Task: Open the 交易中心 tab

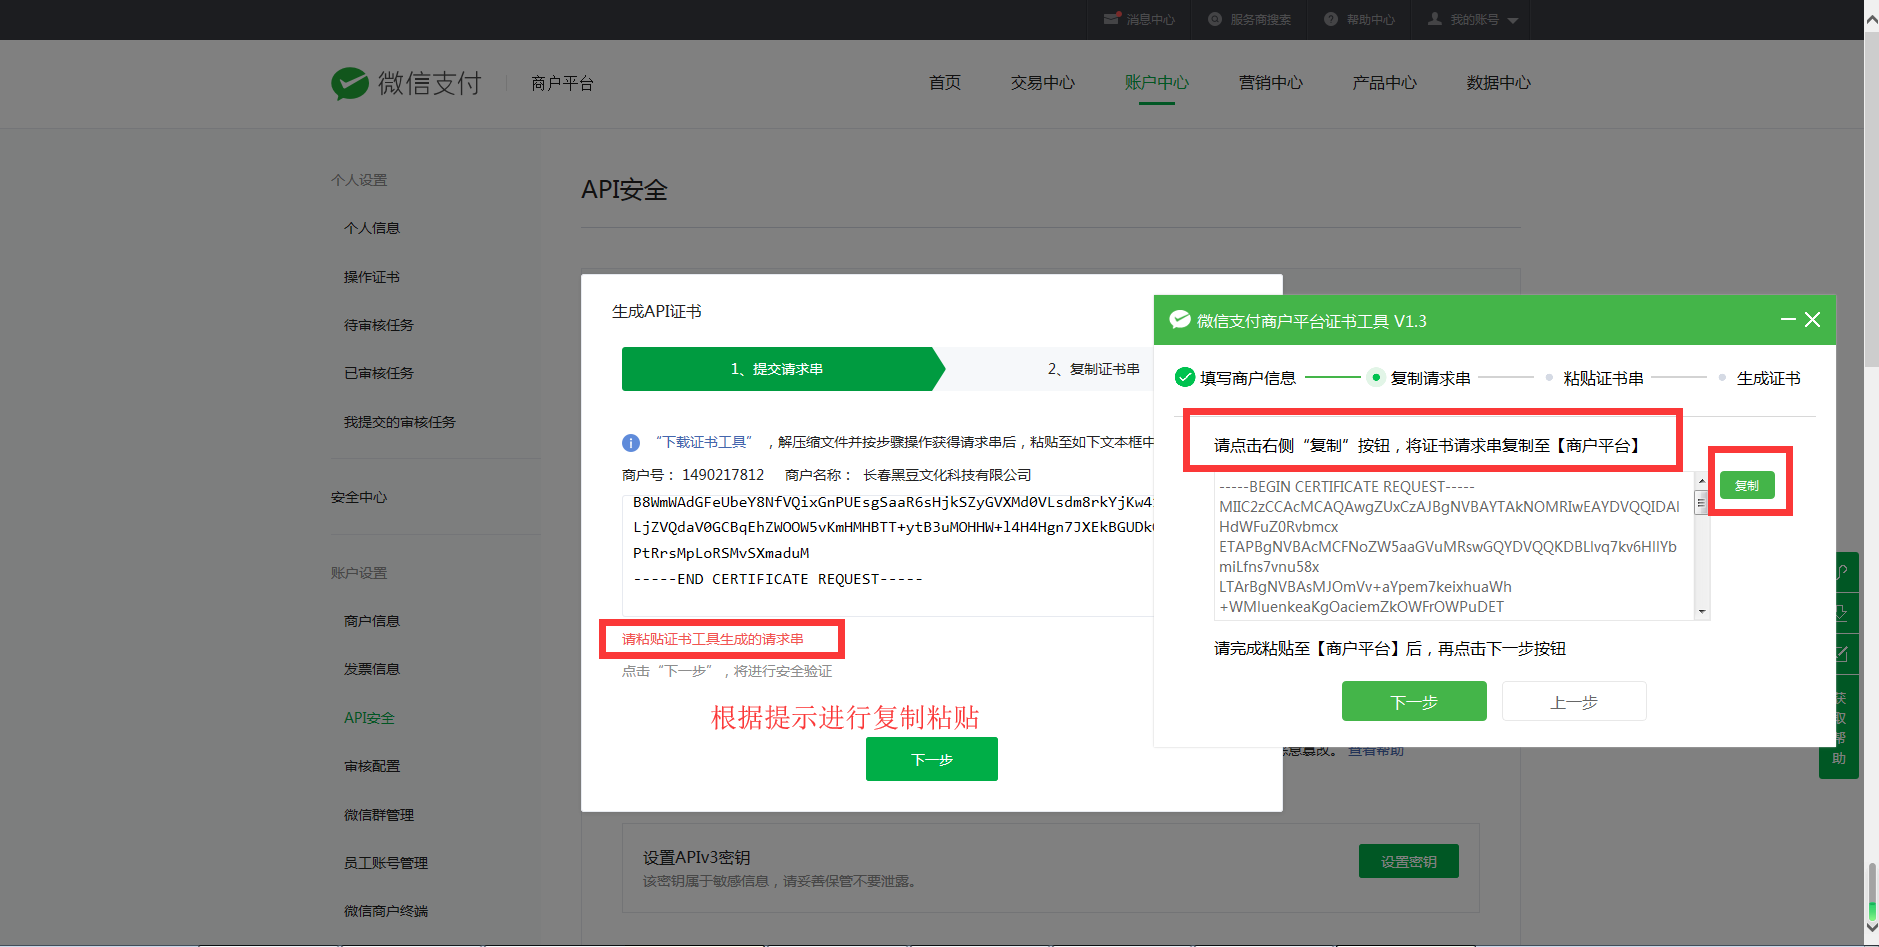Action: [x=1043, y=83]
